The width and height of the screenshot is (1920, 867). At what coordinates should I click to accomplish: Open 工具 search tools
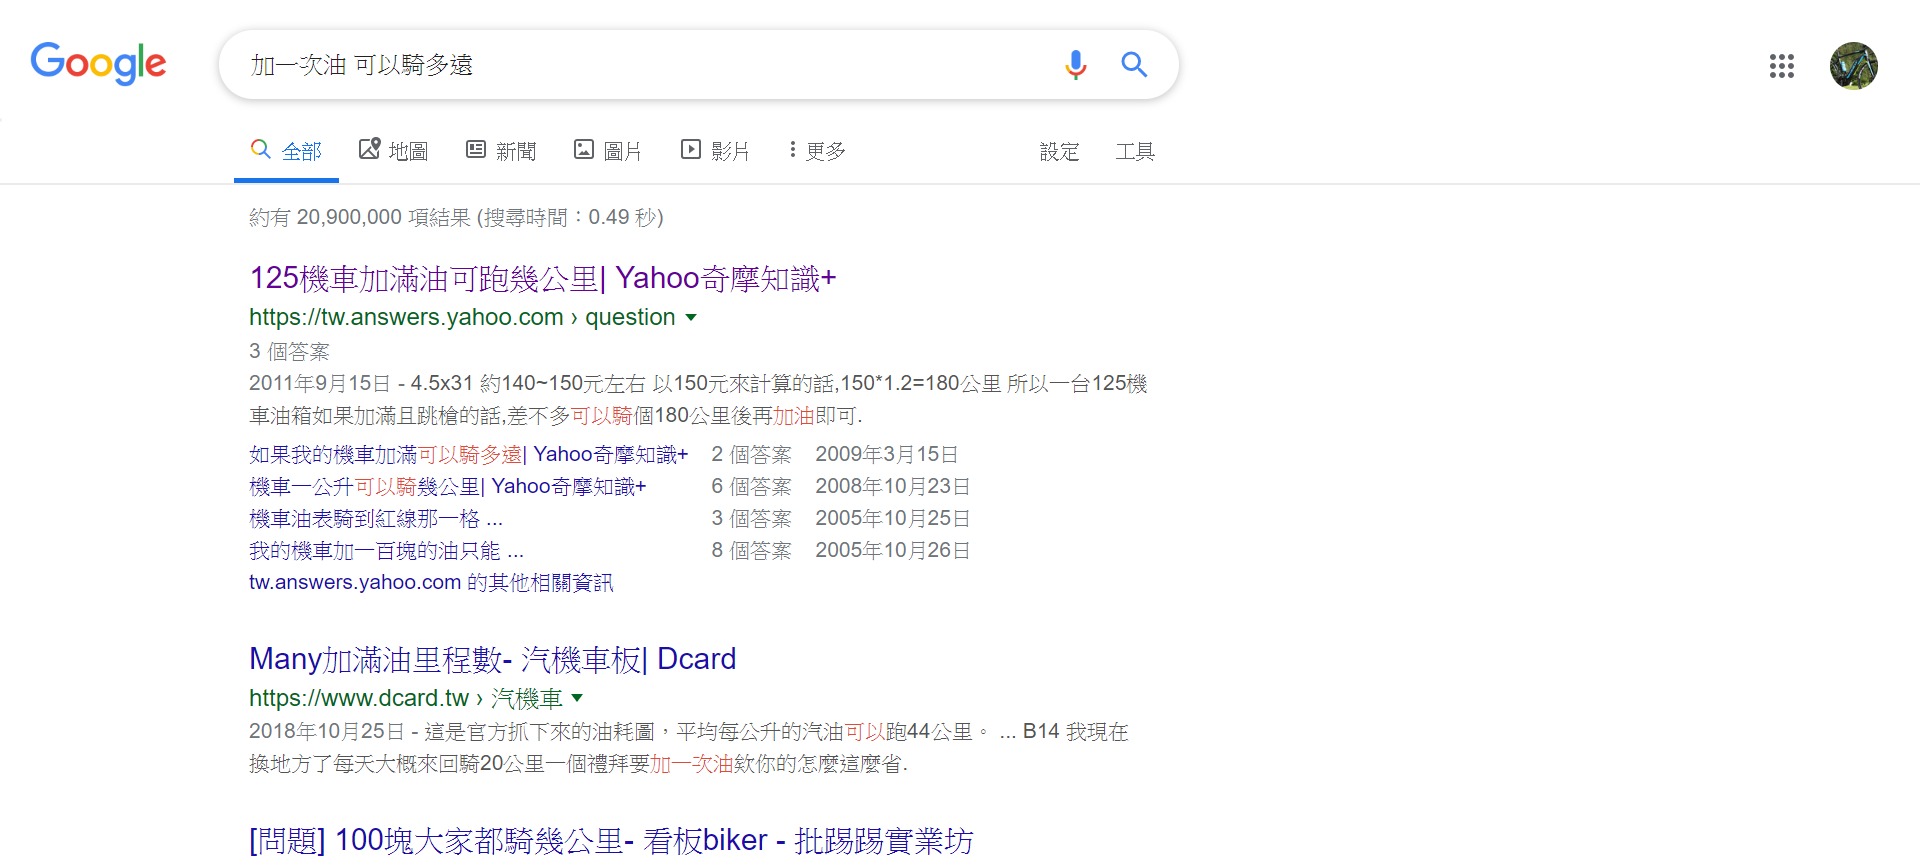point(1135,151)
